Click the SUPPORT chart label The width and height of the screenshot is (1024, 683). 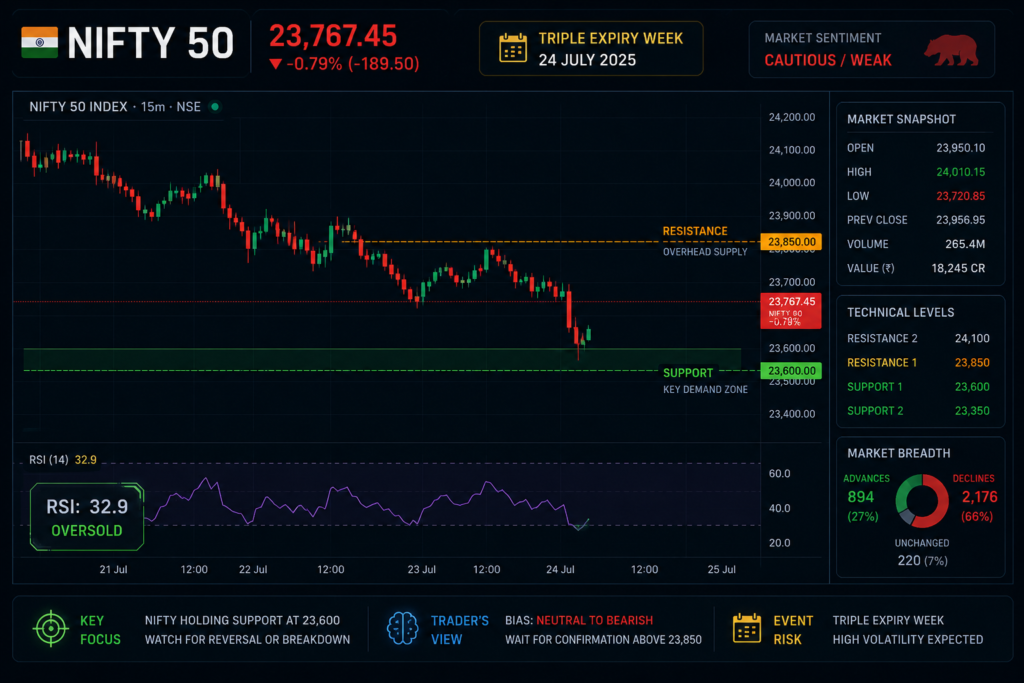tap(688, 373)
